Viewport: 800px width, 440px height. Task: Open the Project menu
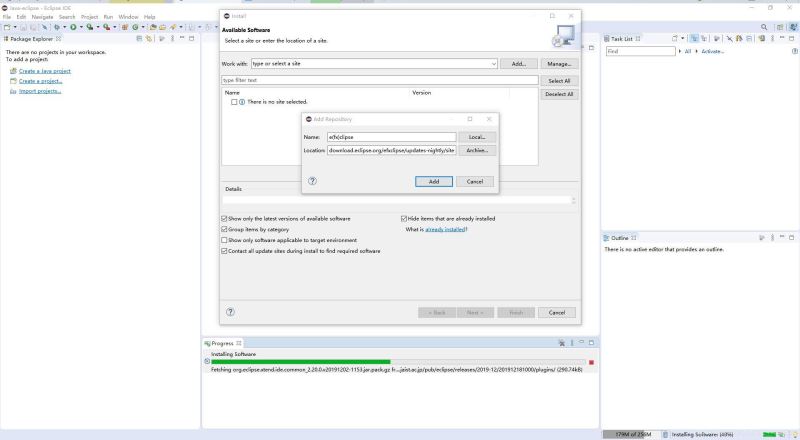[89, 17]
